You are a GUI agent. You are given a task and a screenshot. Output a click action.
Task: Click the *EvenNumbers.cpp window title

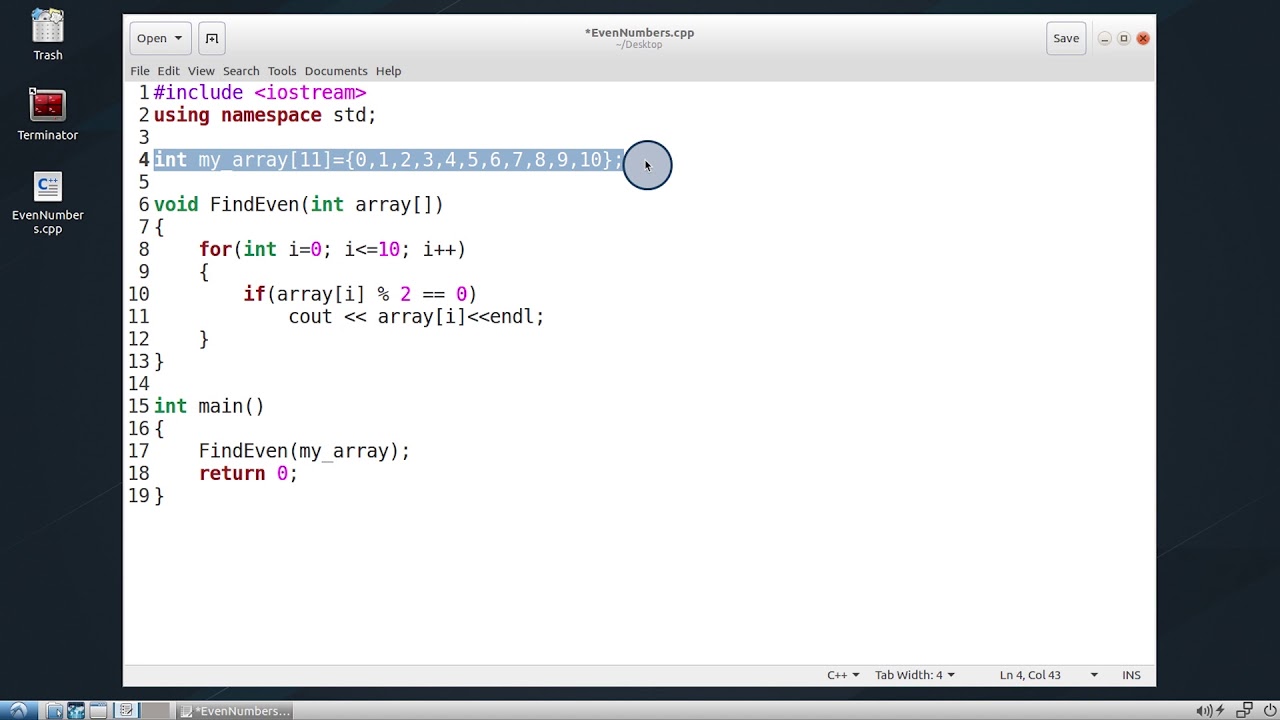639,33
